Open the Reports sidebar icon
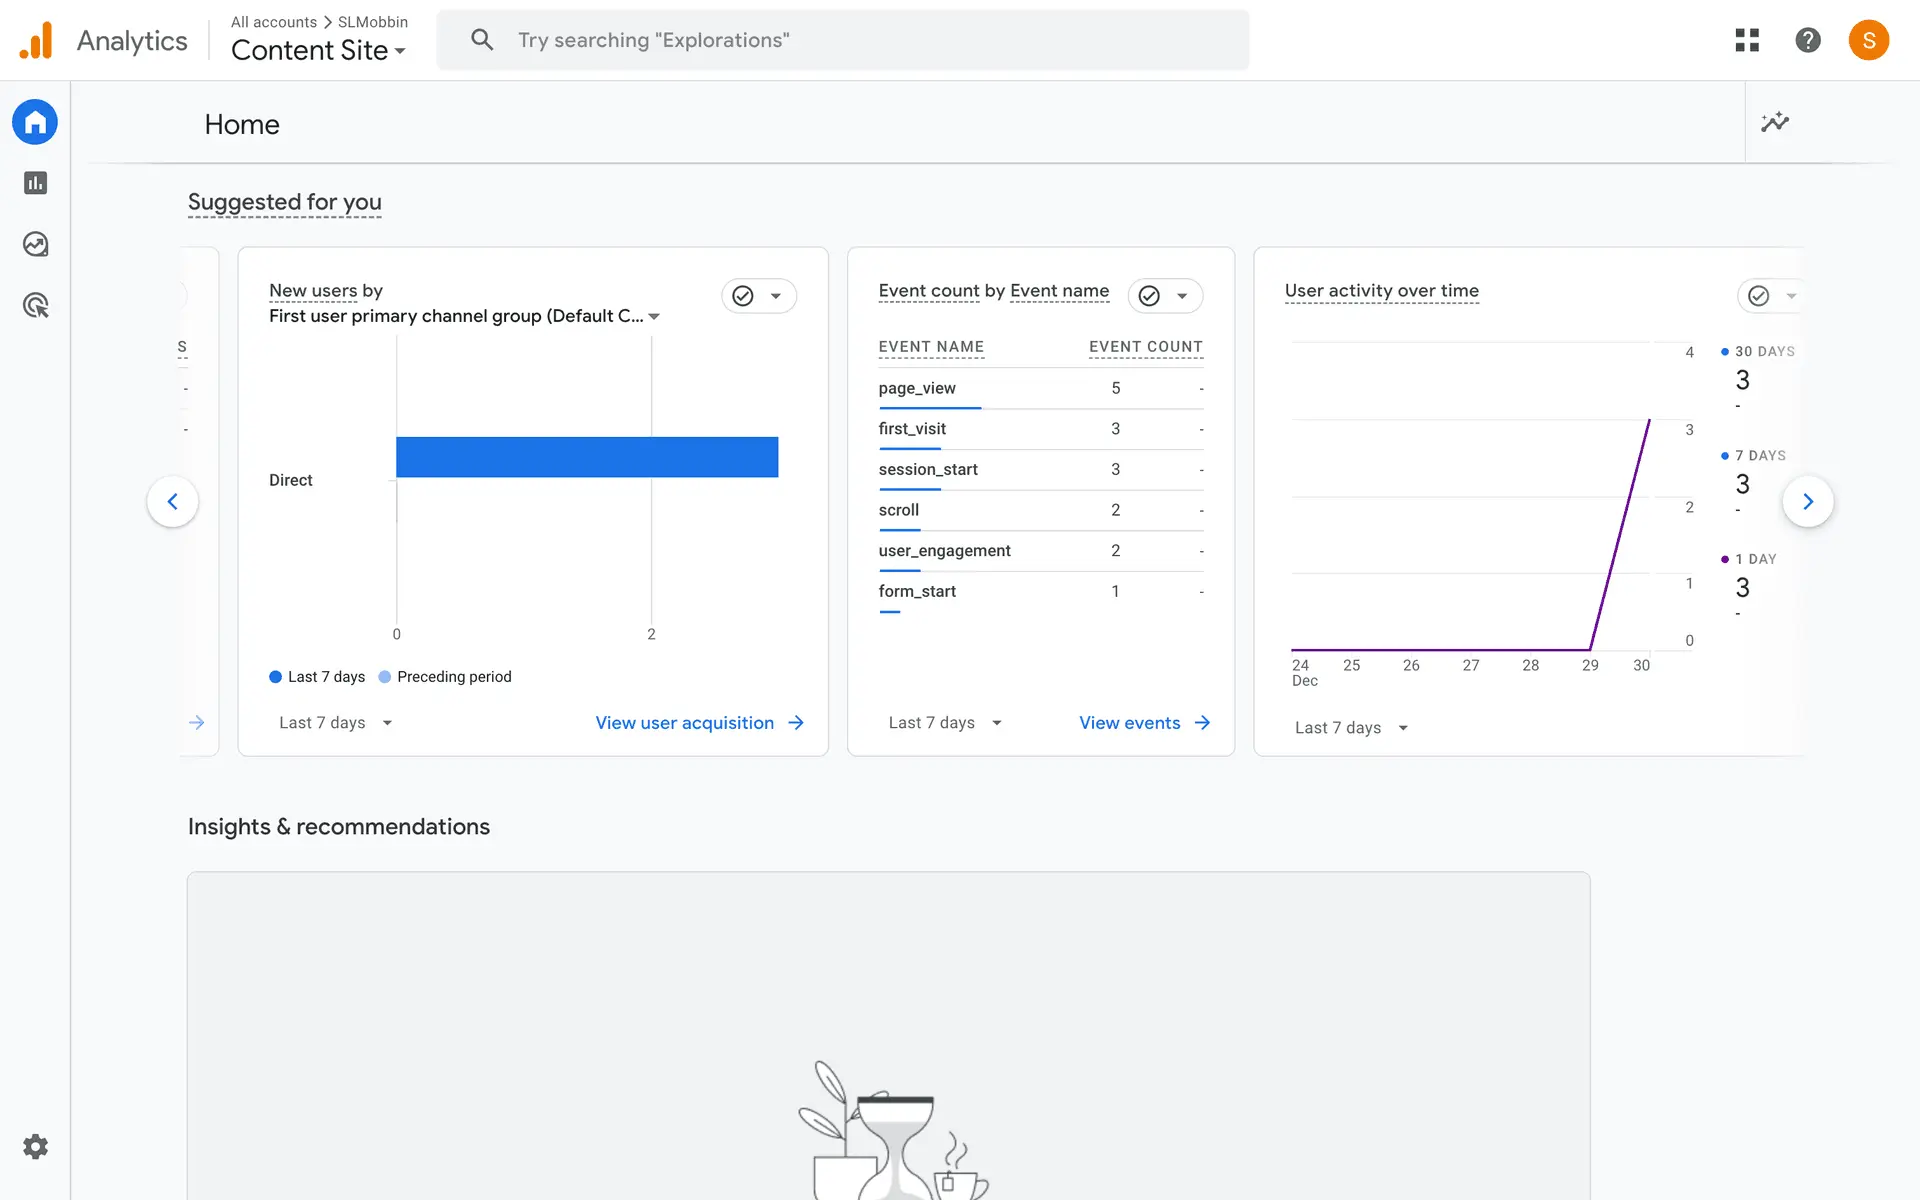This screenshot has width=1920, height=1200. click(35, 183)
